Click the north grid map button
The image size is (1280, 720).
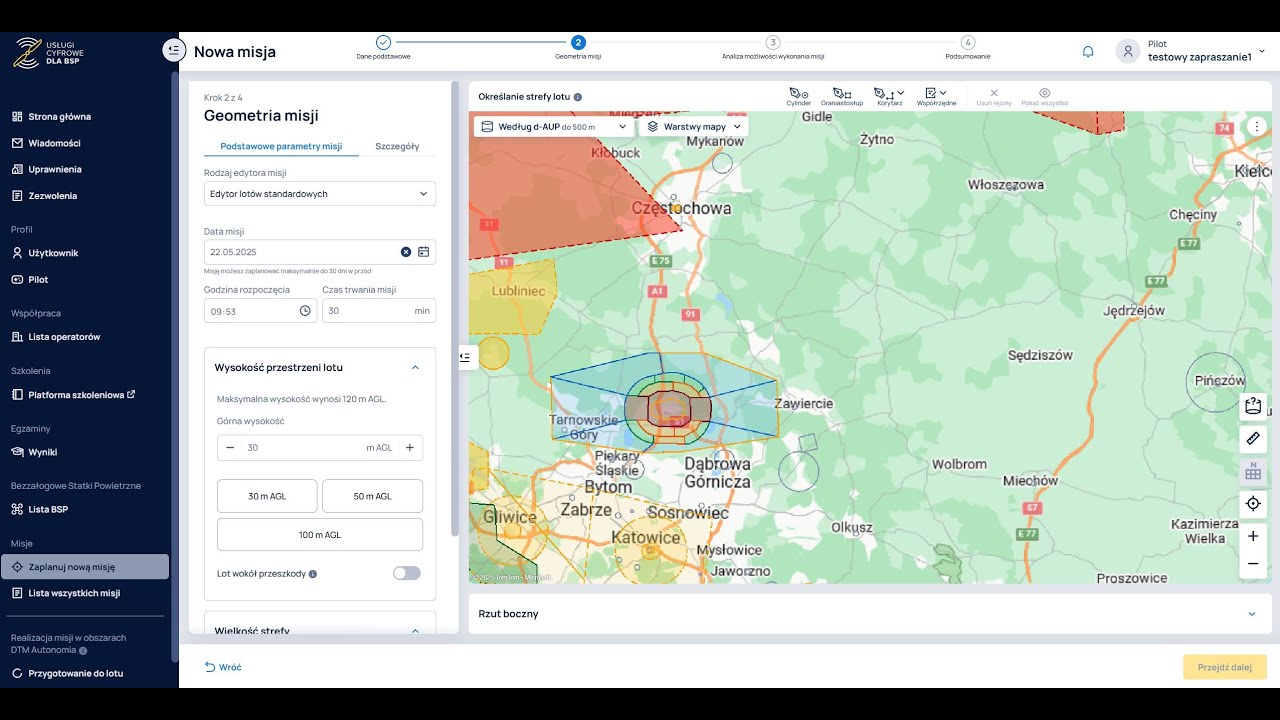point(1253,471)
